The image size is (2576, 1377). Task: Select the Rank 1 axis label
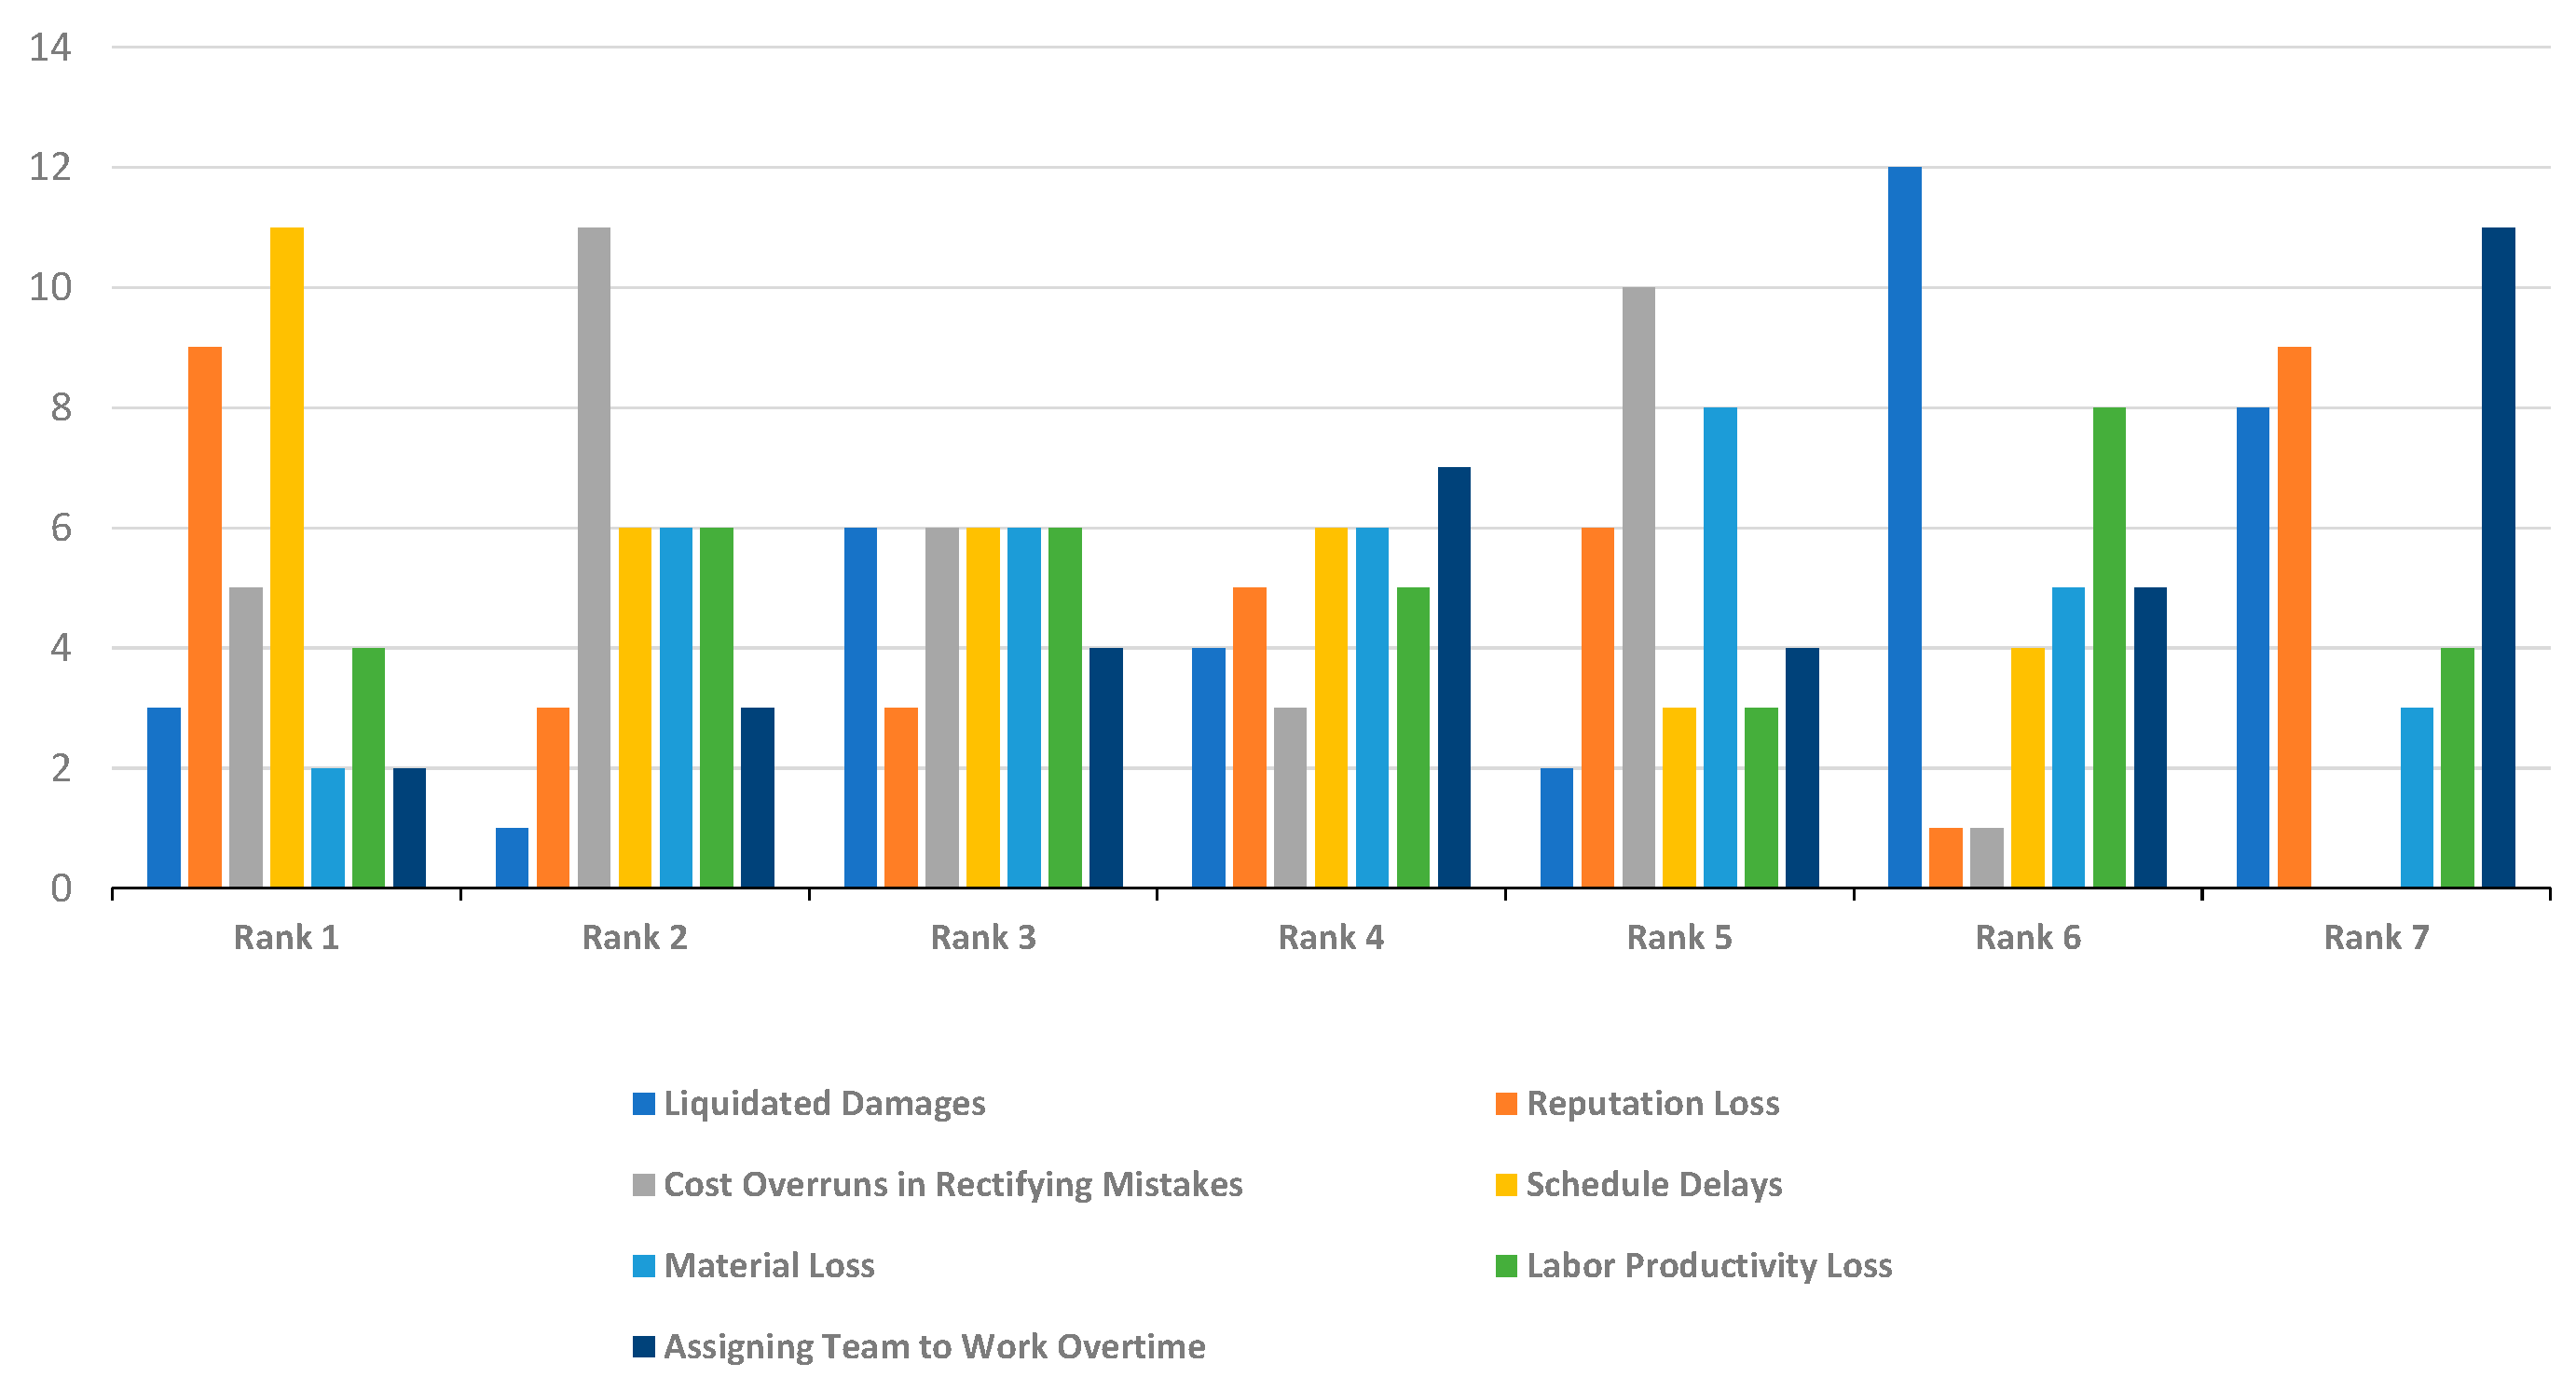pyautogui.click(x=286, y=938)
